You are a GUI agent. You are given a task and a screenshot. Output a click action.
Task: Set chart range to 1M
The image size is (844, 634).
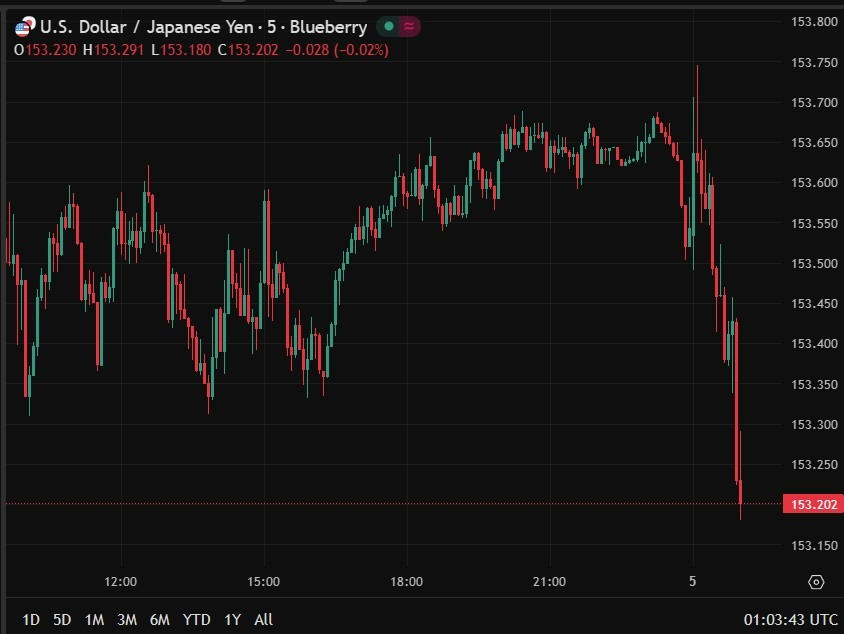[x=94, y=620]
